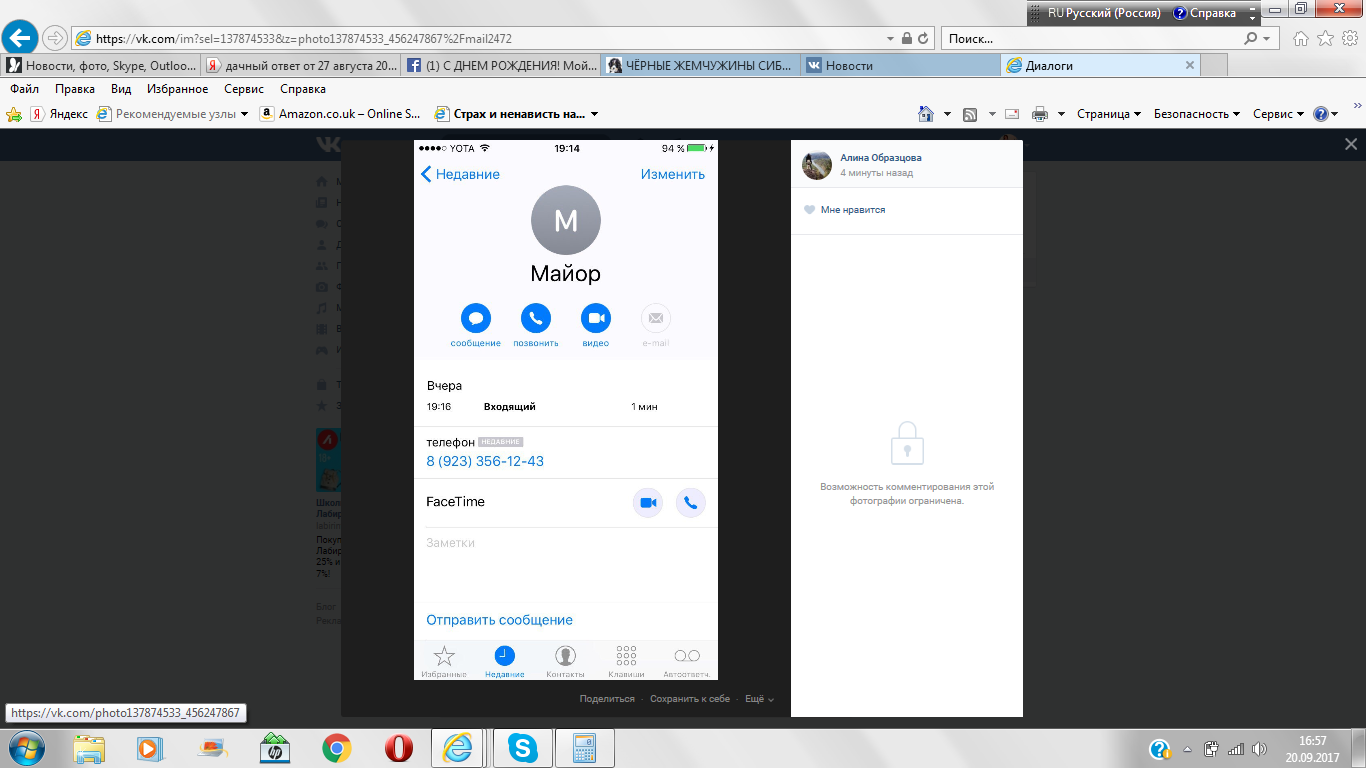Screen dimensions: 1366x768
Task: Click the 'Поделиться' link below the photo
Action: (607, 699)
